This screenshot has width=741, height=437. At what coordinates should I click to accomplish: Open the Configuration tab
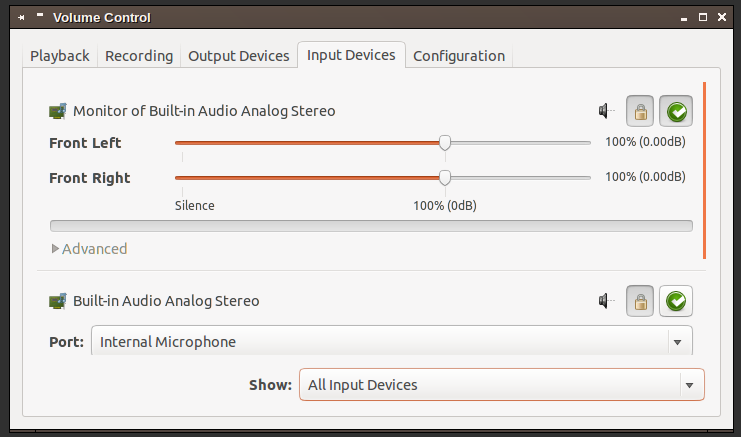tap(459, 56)
